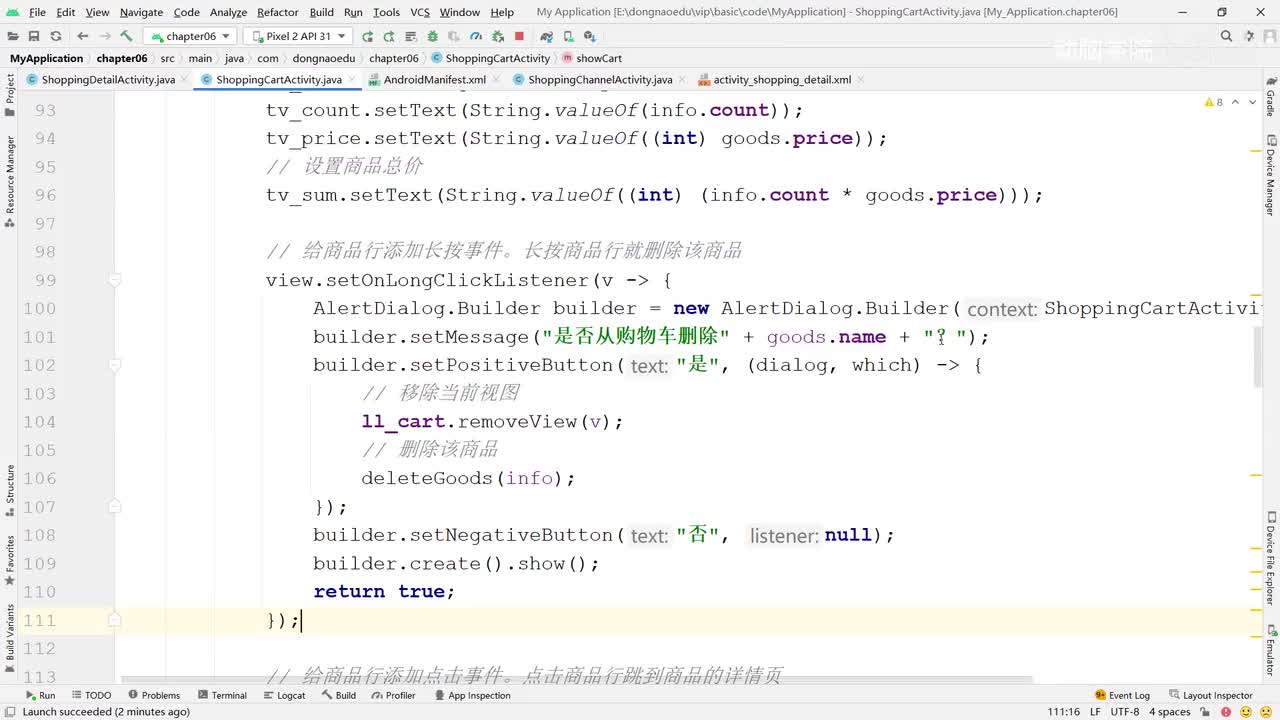Collapse the fold marker at line 111
The height and width of the screenshot is (720, 1280).
115,620
